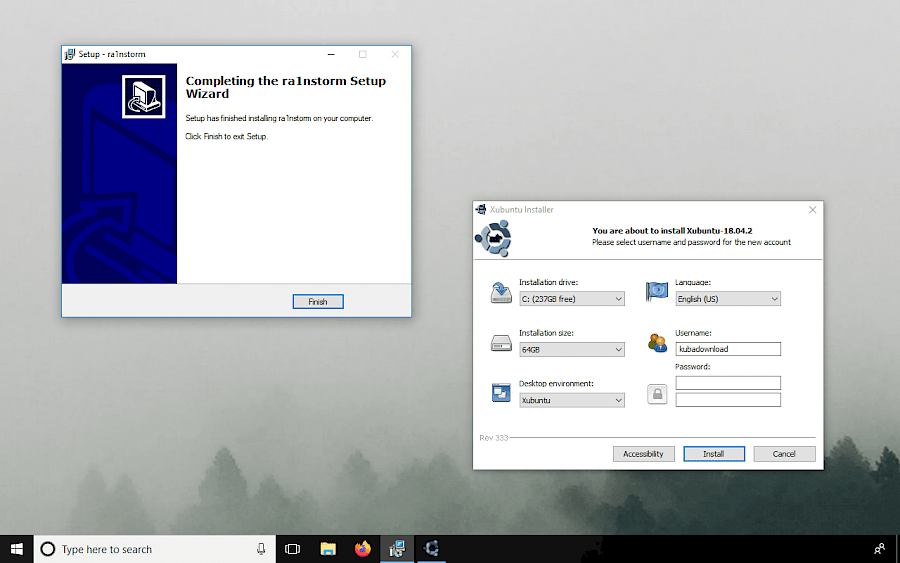
Task: Open the Language dropdown
Action: coord(728,298)
